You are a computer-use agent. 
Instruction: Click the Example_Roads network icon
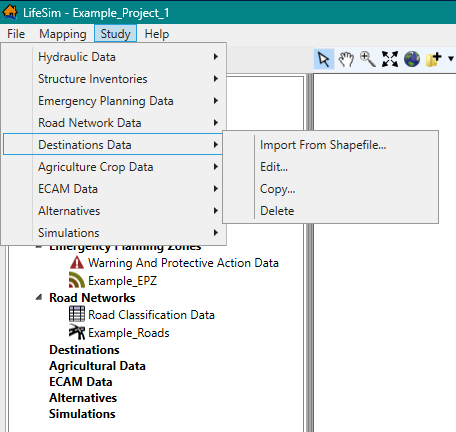[77, 332]
